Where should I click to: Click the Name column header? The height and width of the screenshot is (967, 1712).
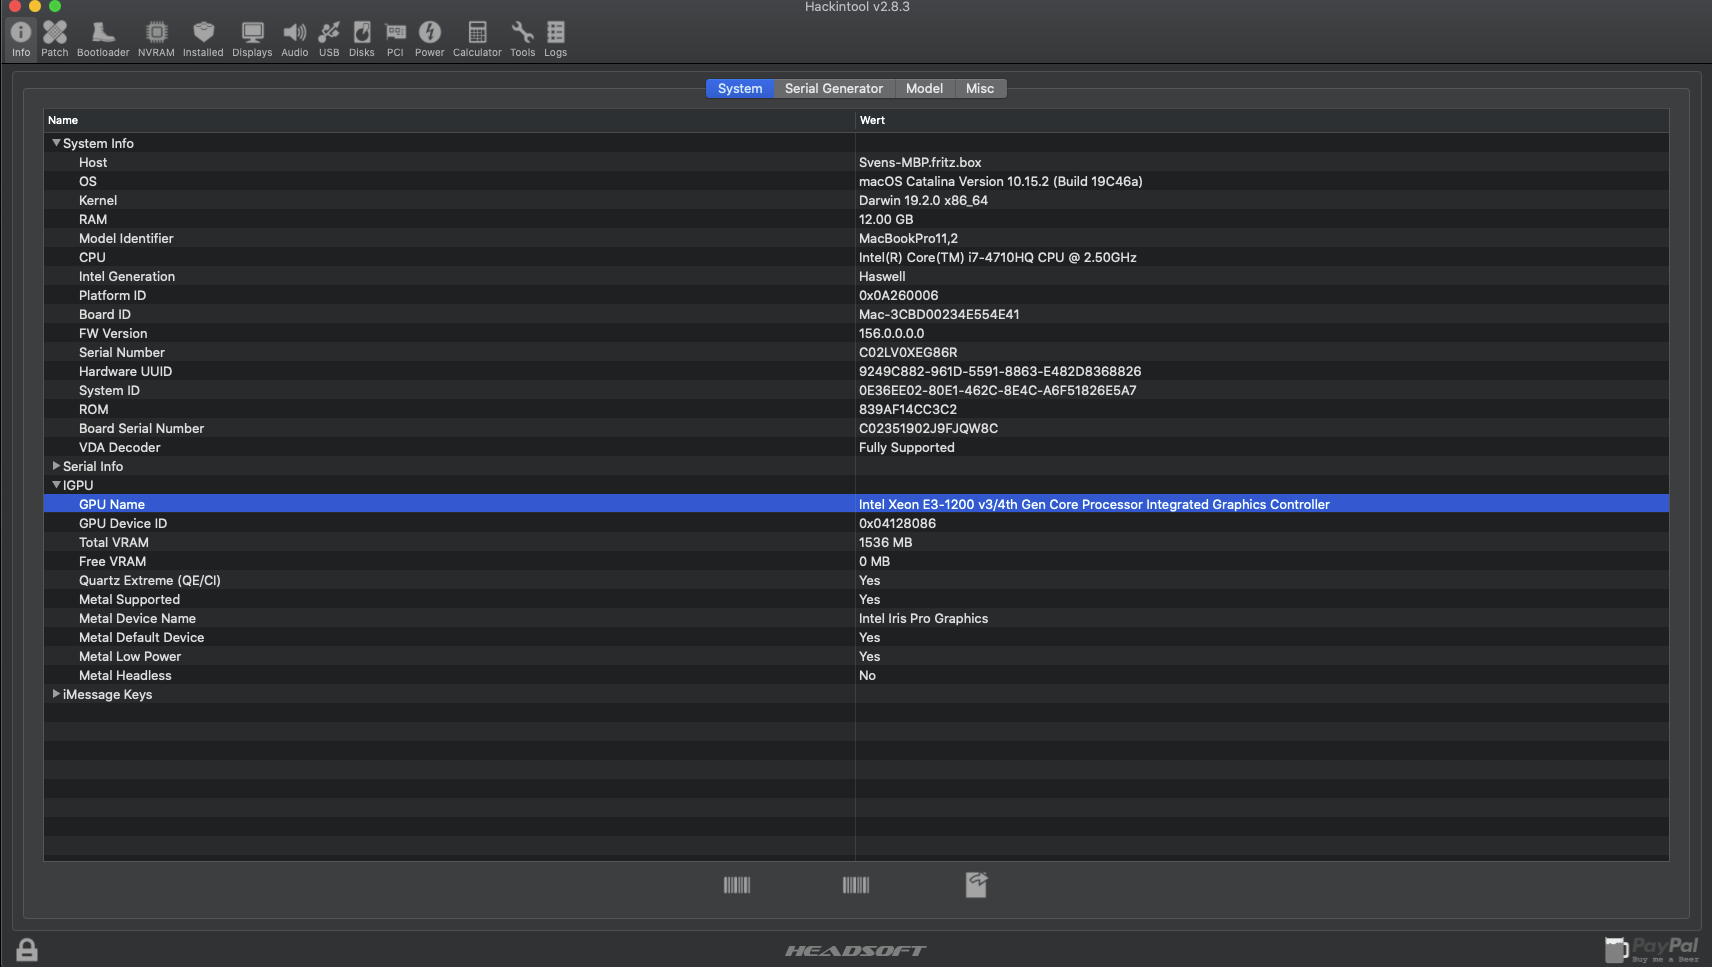coord(449,120)
